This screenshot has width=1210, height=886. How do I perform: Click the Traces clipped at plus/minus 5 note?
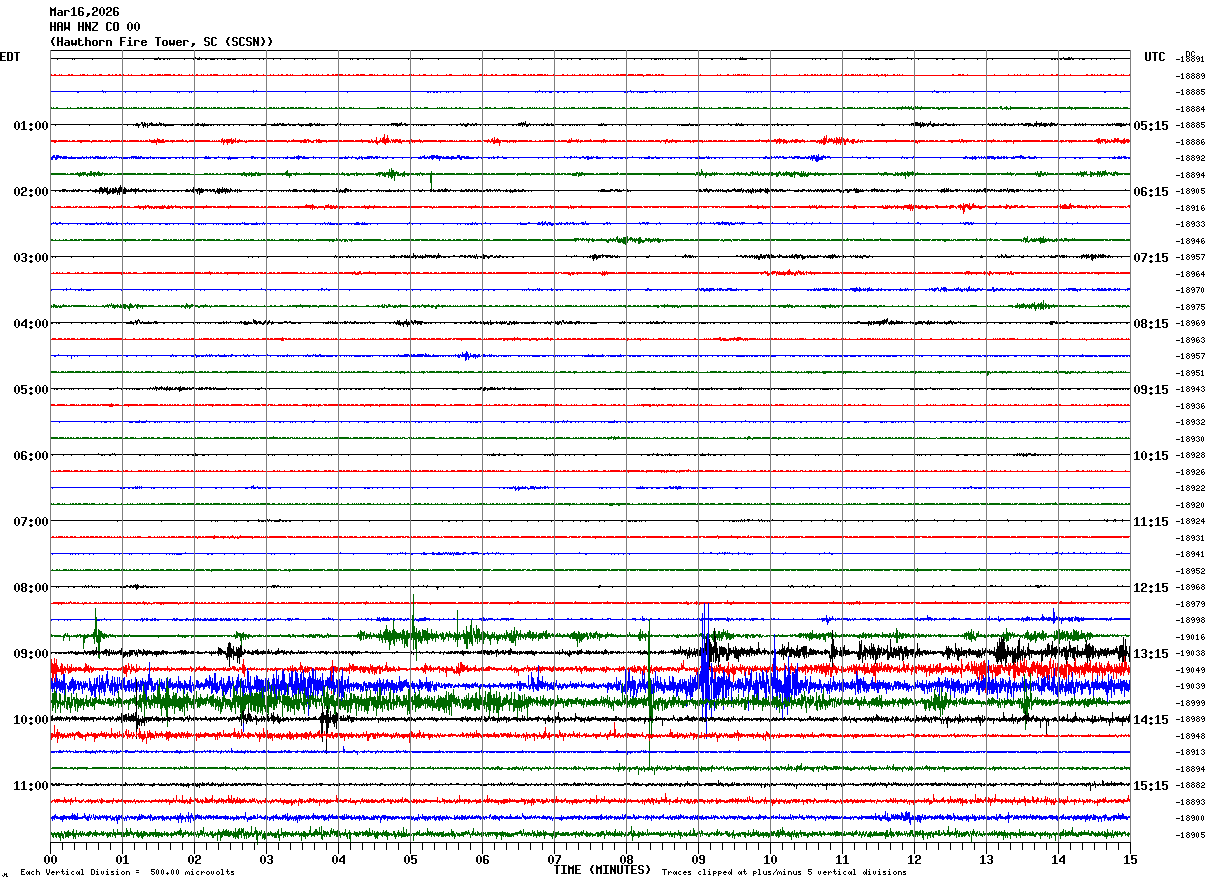tap(784, 873)
